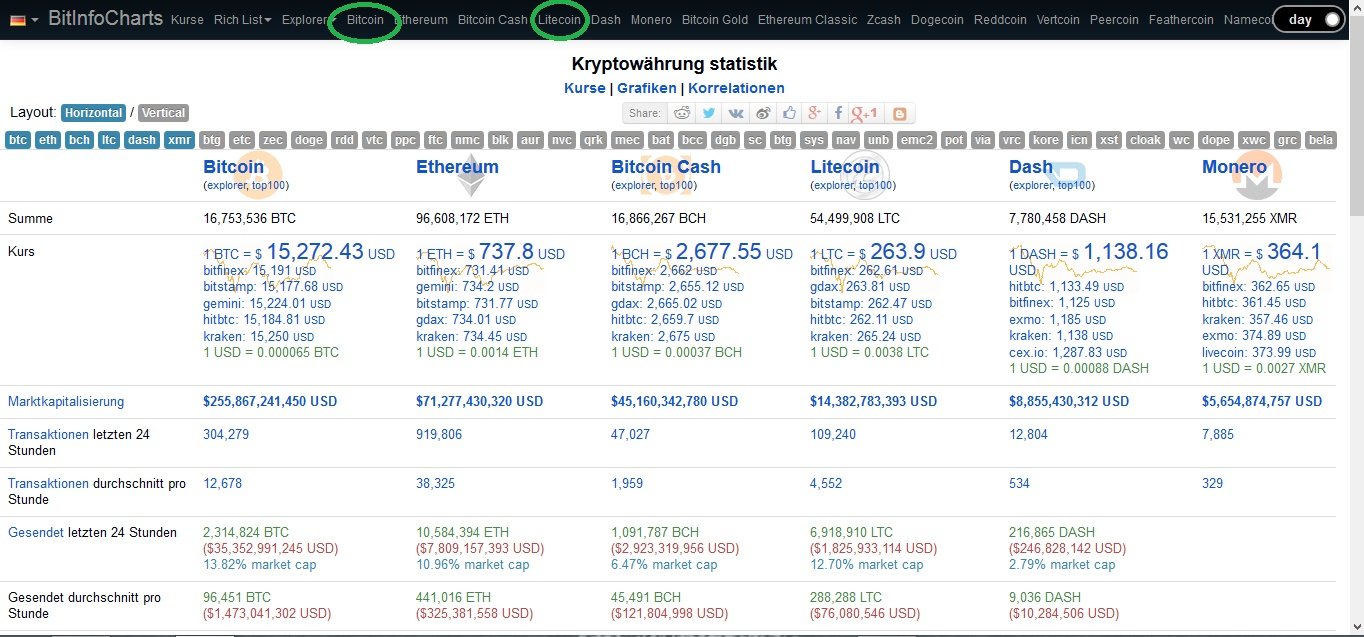Enable the bela coin tag
This screenshot has width=1364, height=637.
[1320, 140]
